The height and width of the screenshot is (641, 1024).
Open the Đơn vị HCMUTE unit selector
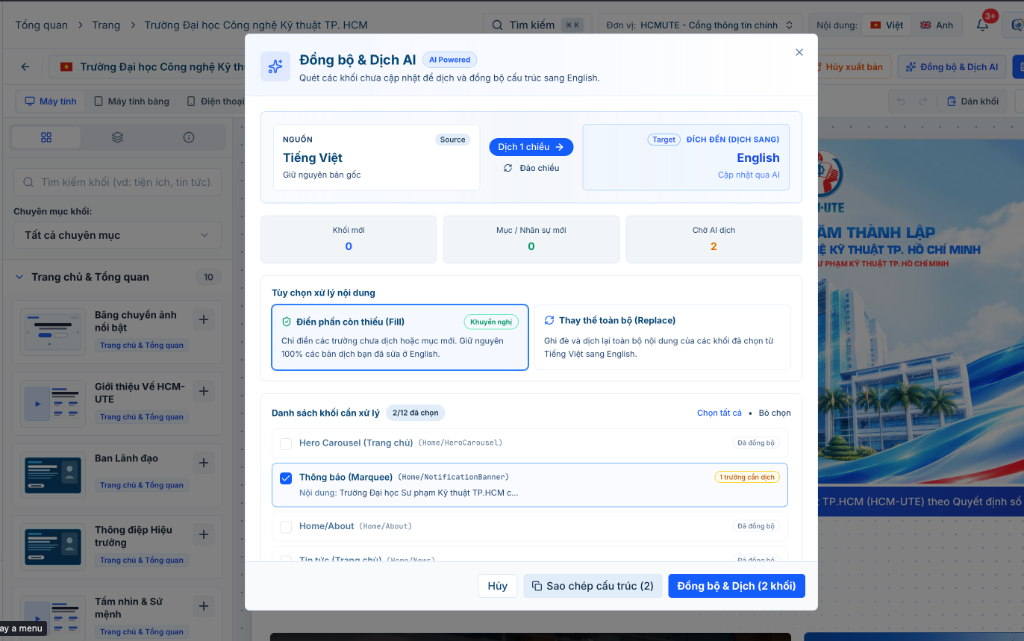click(699, 25)
